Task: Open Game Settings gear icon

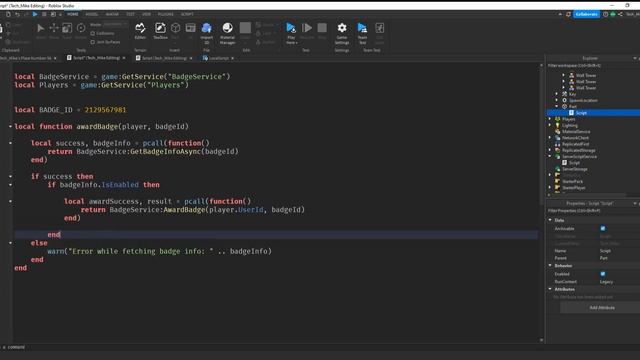Action: tap(342, 28)
